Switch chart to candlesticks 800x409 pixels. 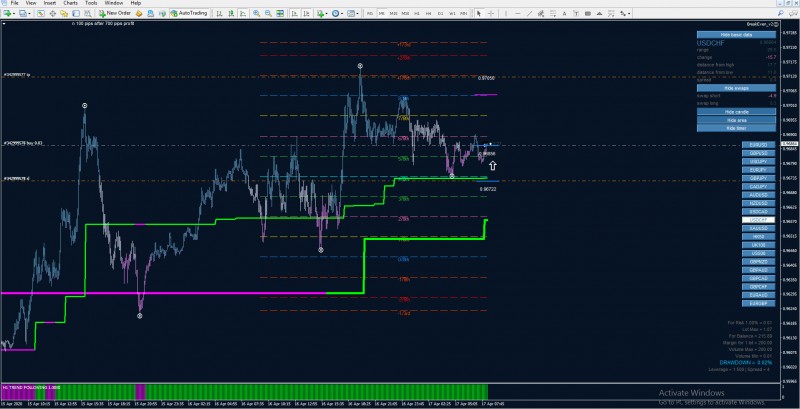click(231, 13)
